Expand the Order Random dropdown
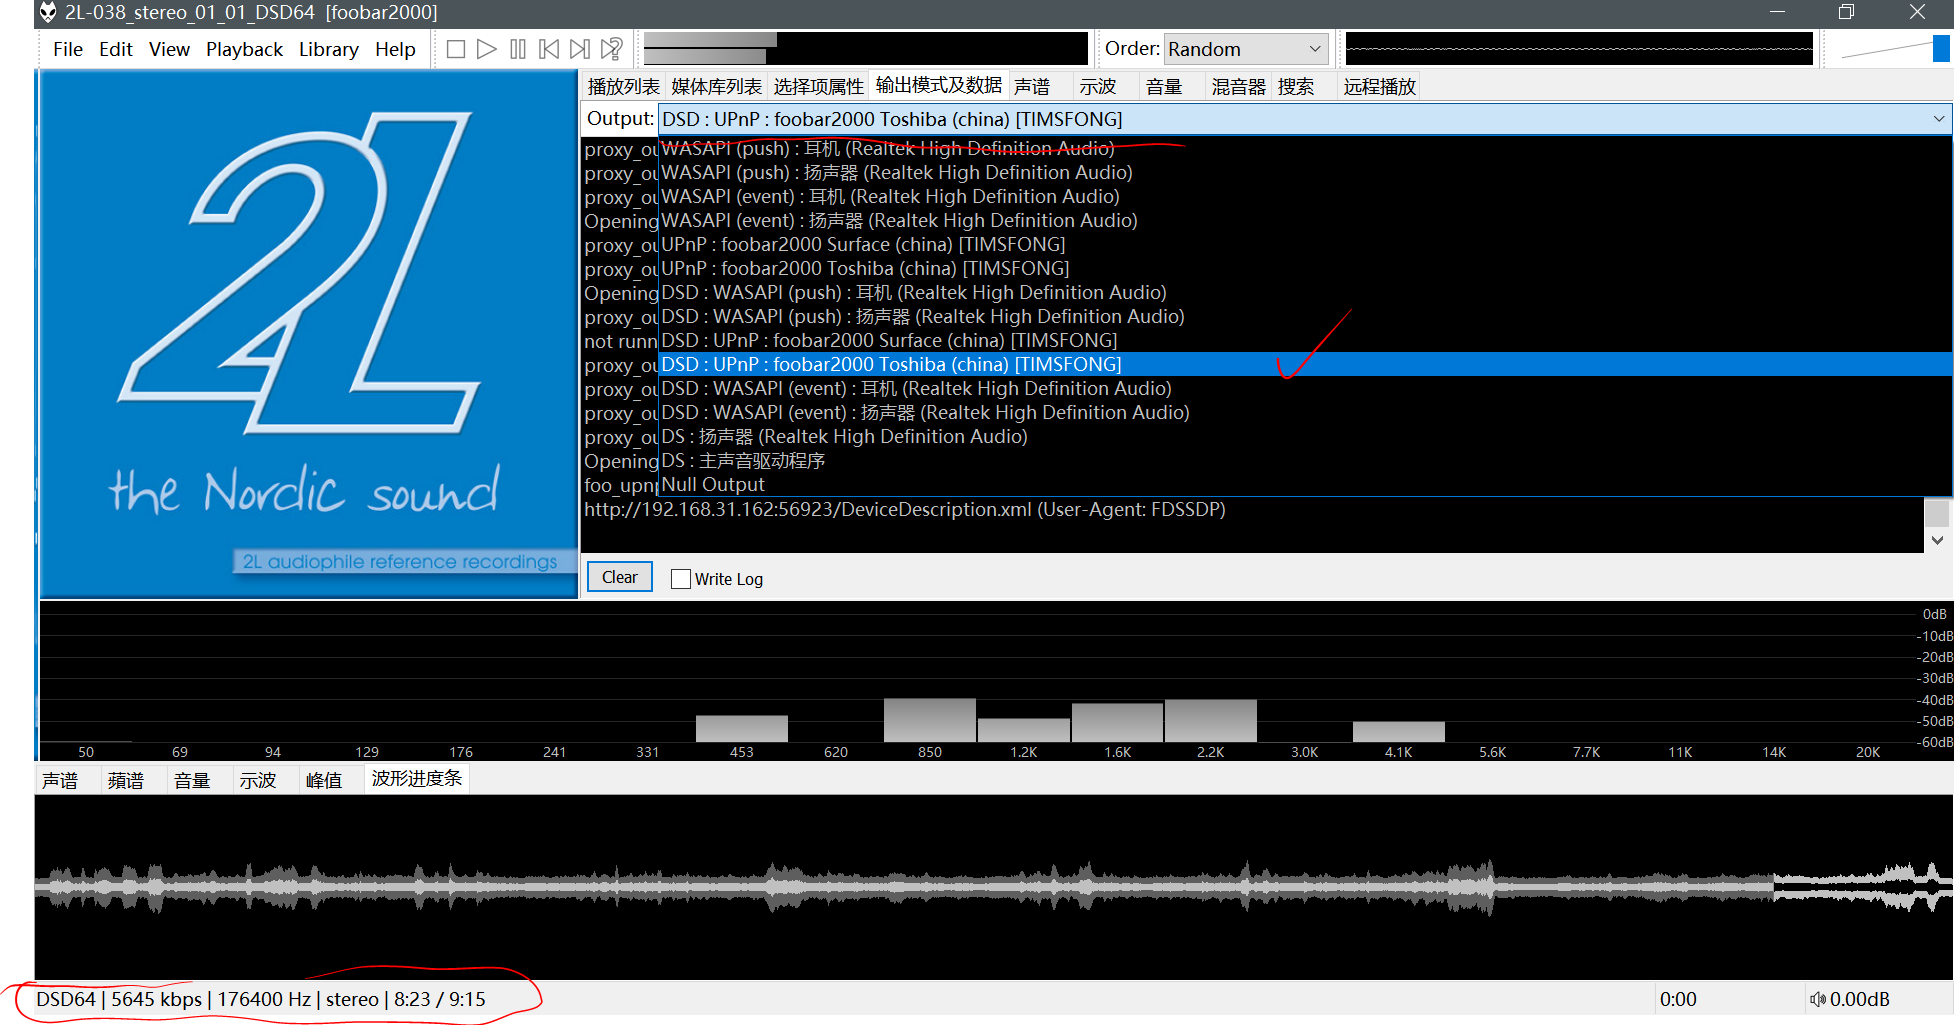 click(1314, 49)
